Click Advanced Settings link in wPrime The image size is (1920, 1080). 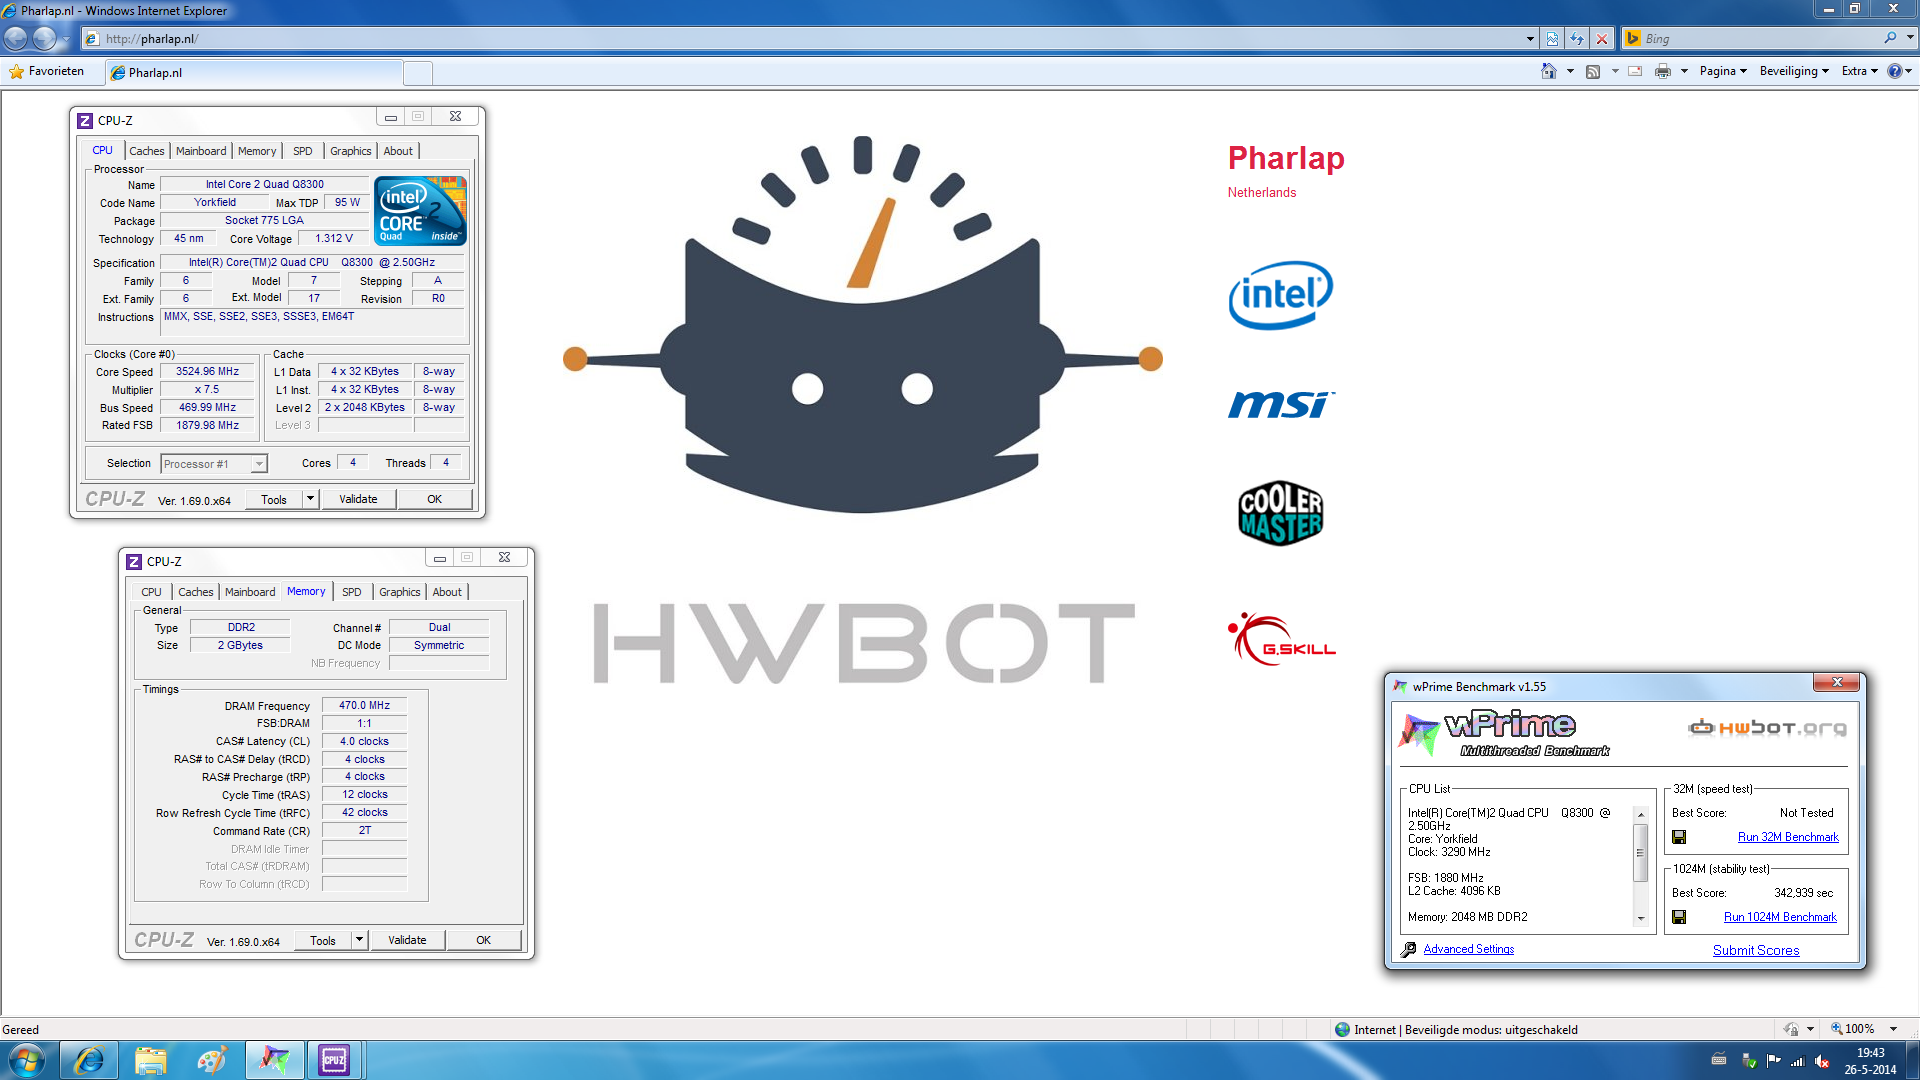click(1468, 949)
